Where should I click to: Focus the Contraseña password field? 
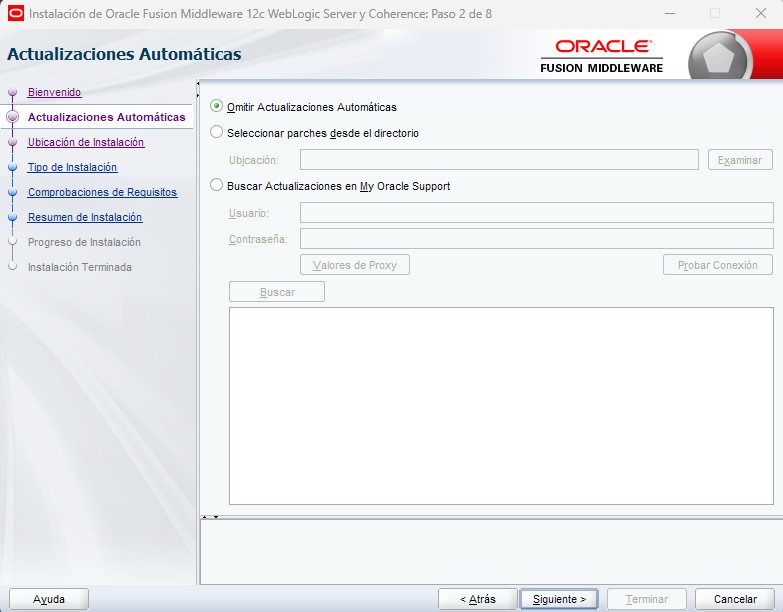pos(536,239)
